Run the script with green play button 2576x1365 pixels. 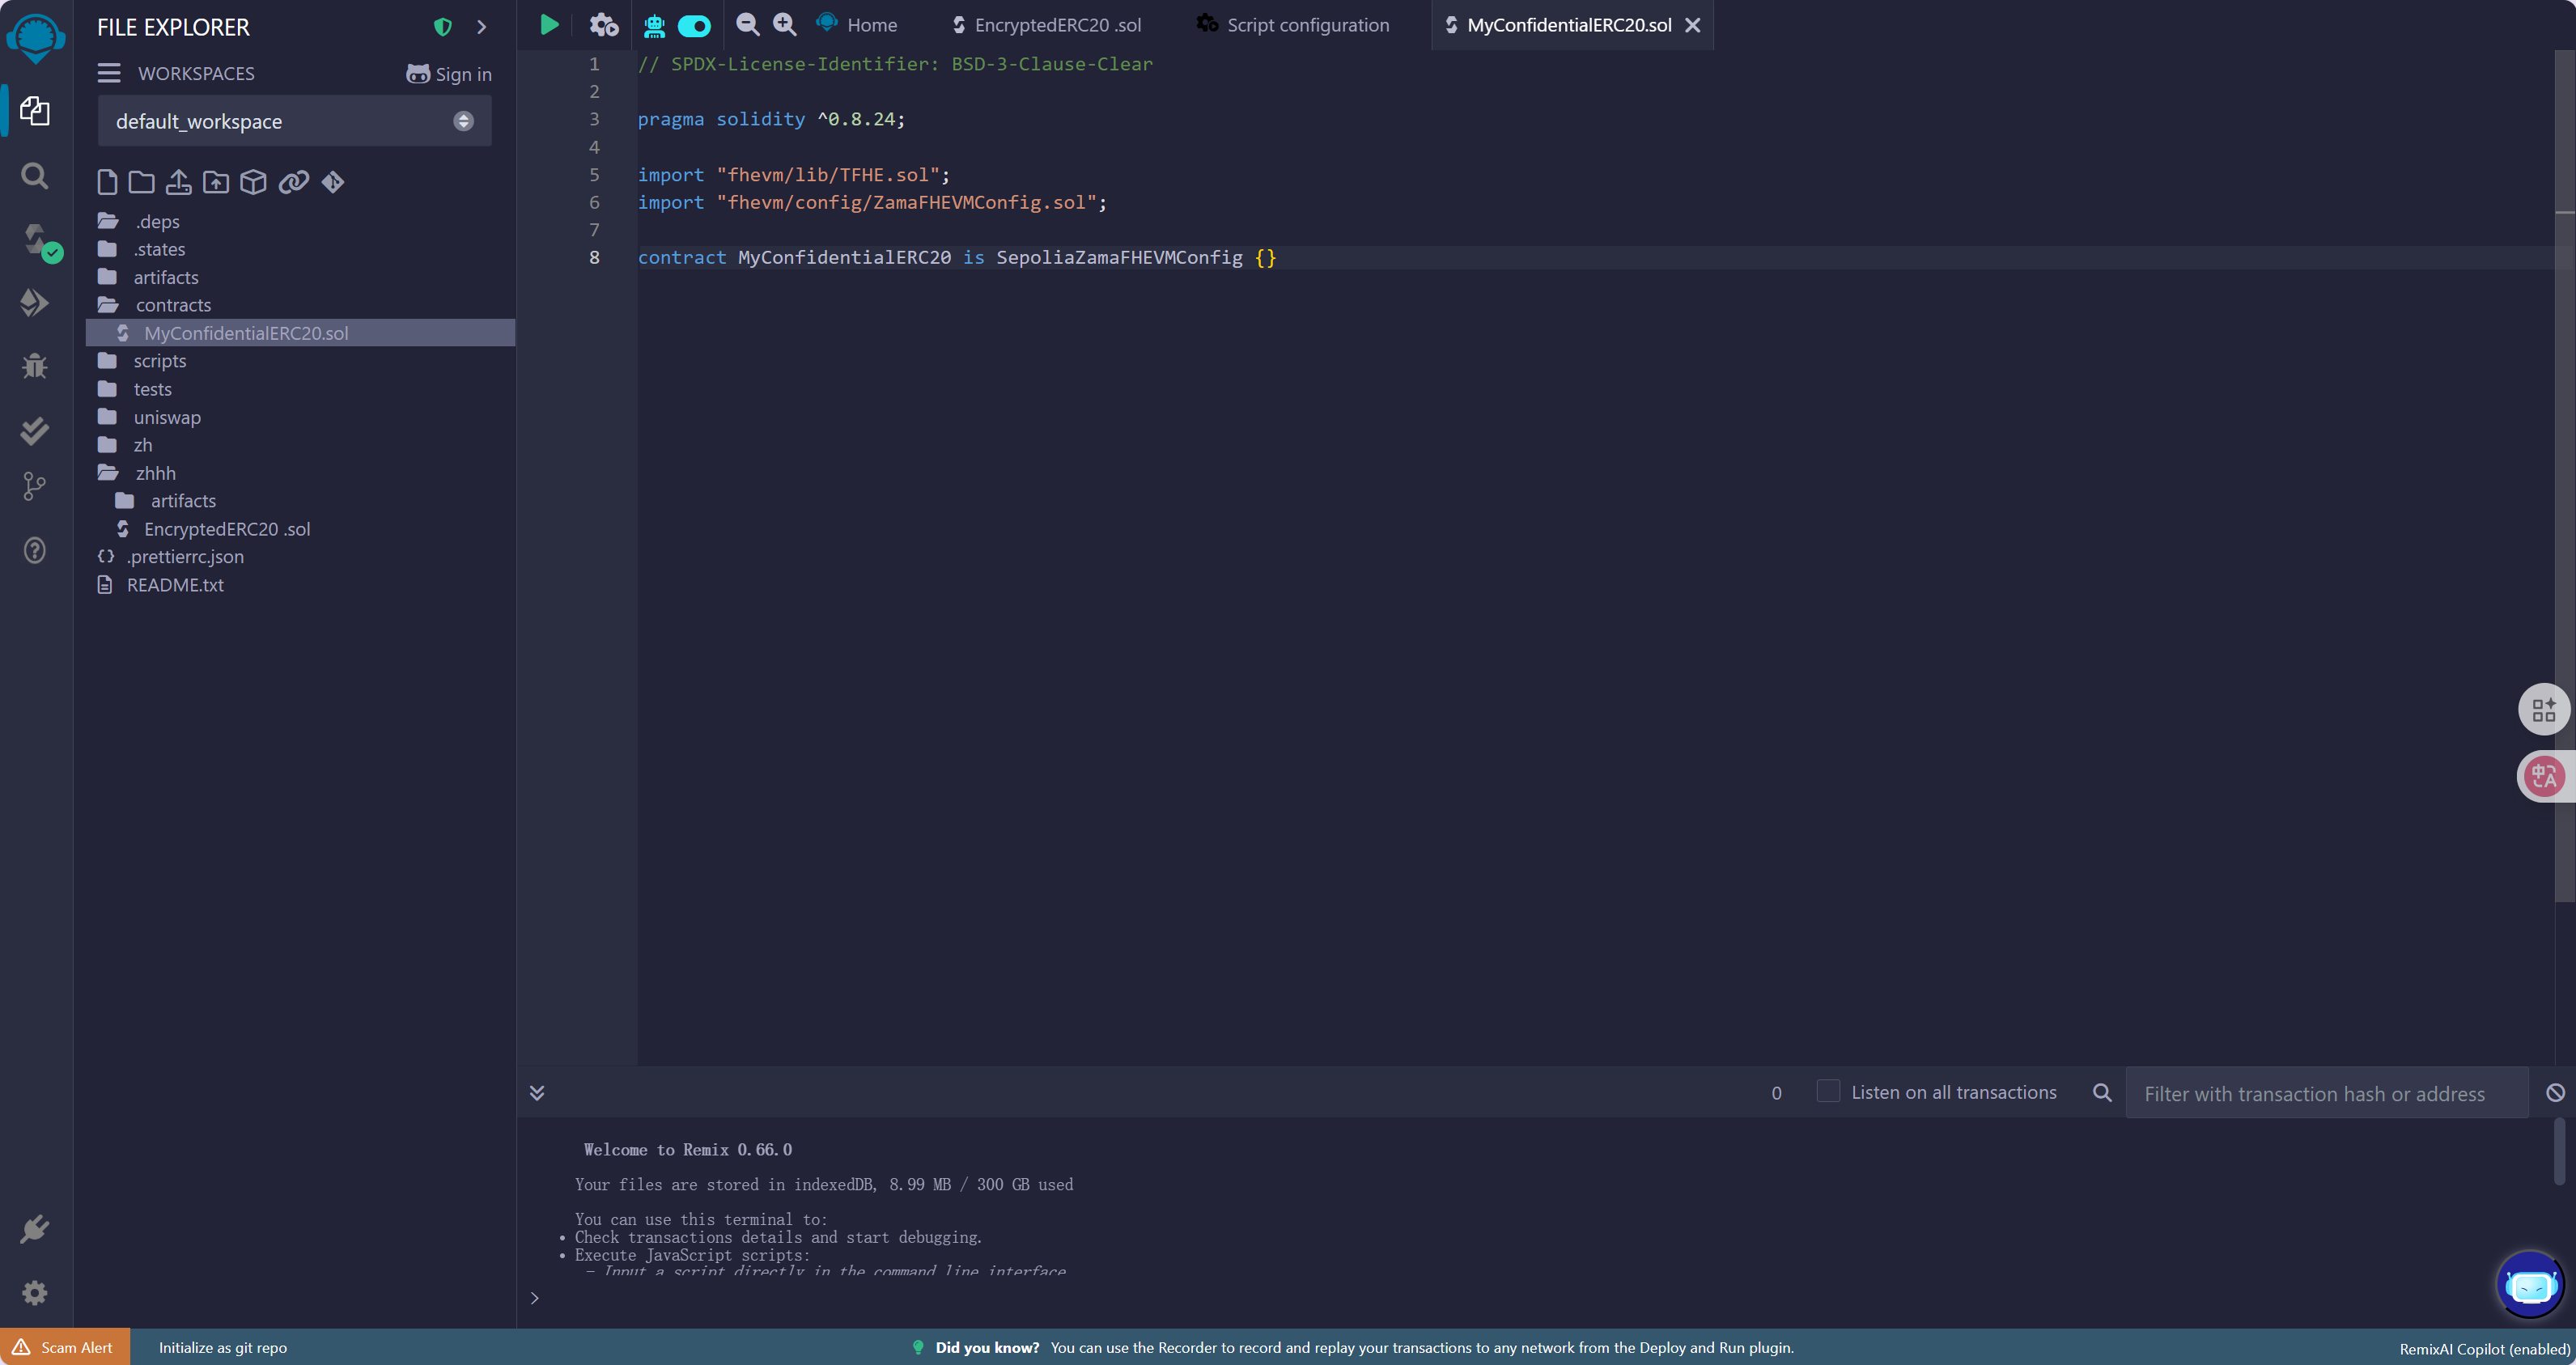point(549,24)
